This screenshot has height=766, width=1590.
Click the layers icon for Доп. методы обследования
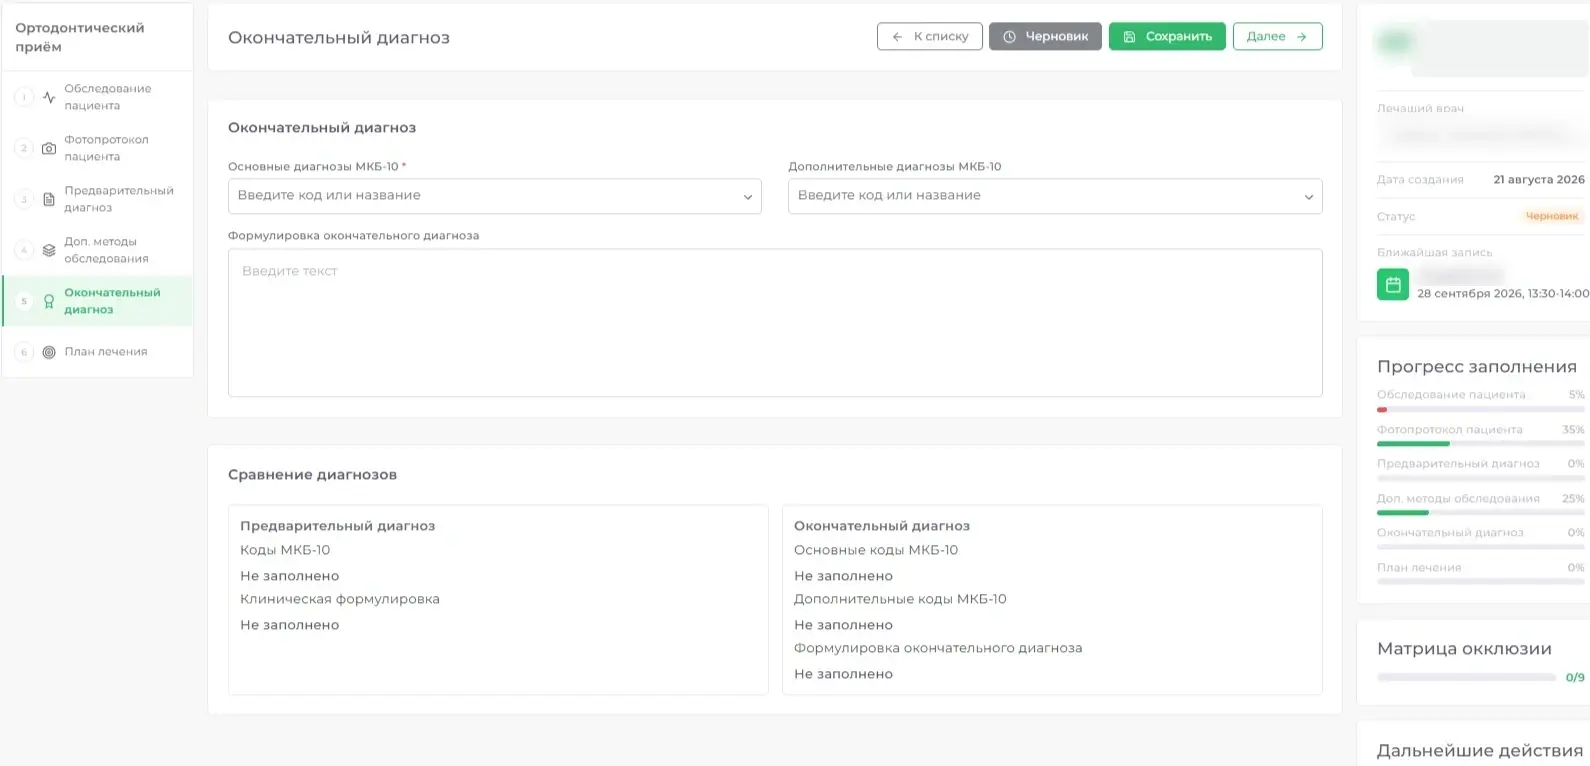coord(49,250)
